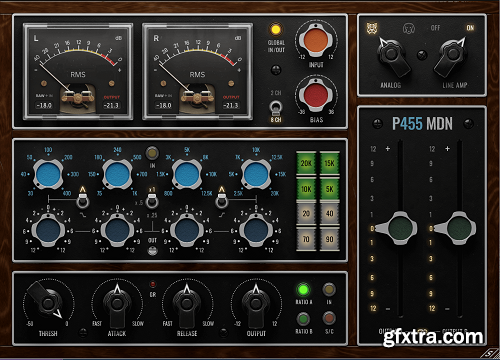Set Line Amp to ON label
500x360 pixels.
pyautogui.click(x=470, y=28)
